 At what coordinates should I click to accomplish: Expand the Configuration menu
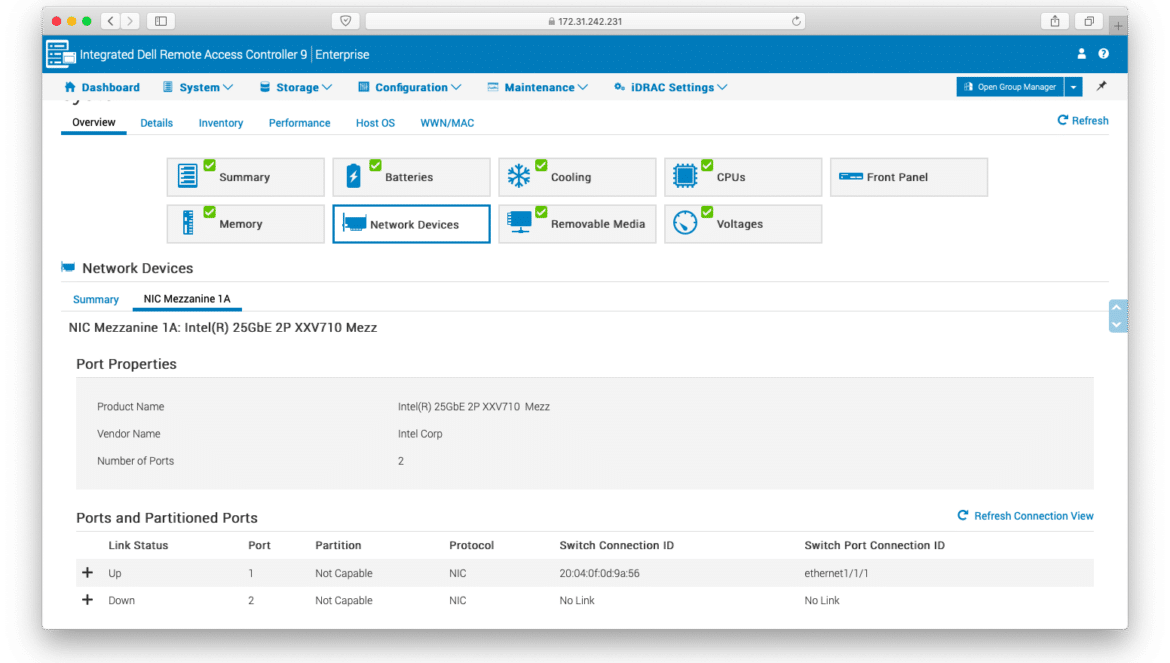click(410, 87)
